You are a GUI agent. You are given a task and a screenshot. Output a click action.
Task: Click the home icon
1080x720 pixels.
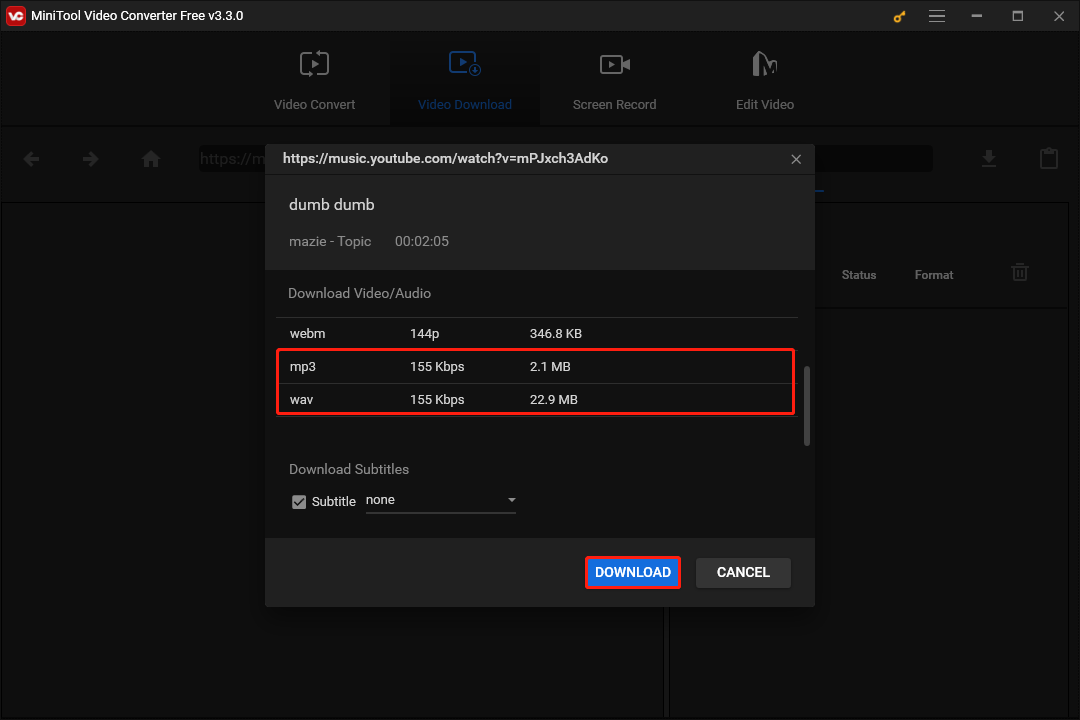pyautogui.click(x=151, y=159)
